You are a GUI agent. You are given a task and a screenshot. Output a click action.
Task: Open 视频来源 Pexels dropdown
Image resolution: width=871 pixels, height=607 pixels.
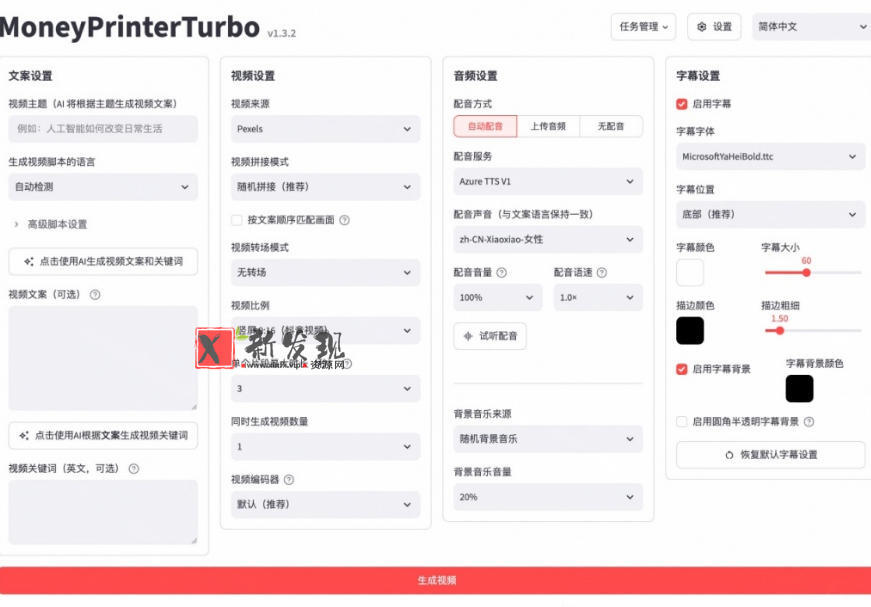326,129
